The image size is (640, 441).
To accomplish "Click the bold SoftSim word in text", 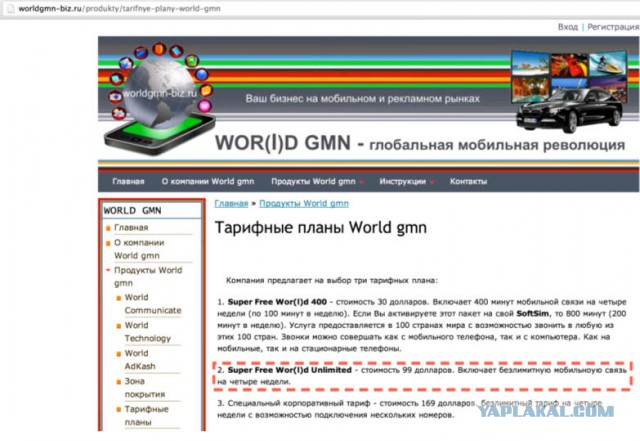I will click(532, 314).
